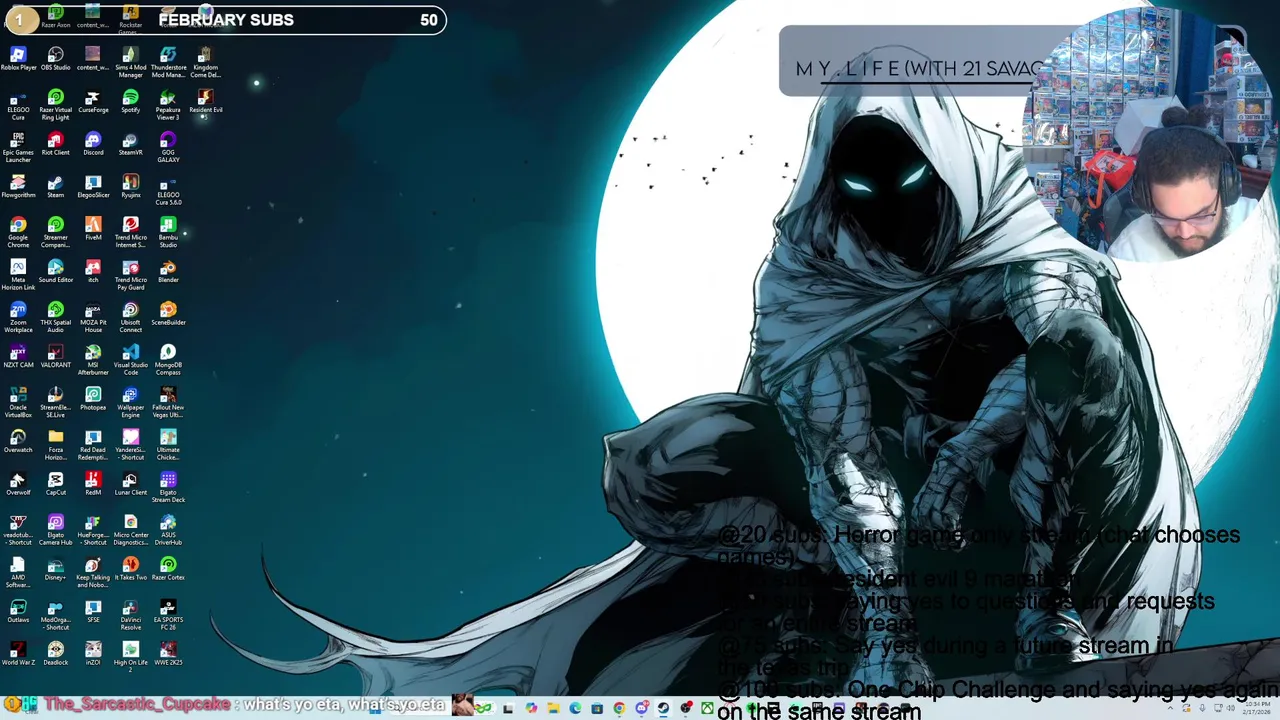Launch Riot Client from desktop

click(x=55, y=144)
